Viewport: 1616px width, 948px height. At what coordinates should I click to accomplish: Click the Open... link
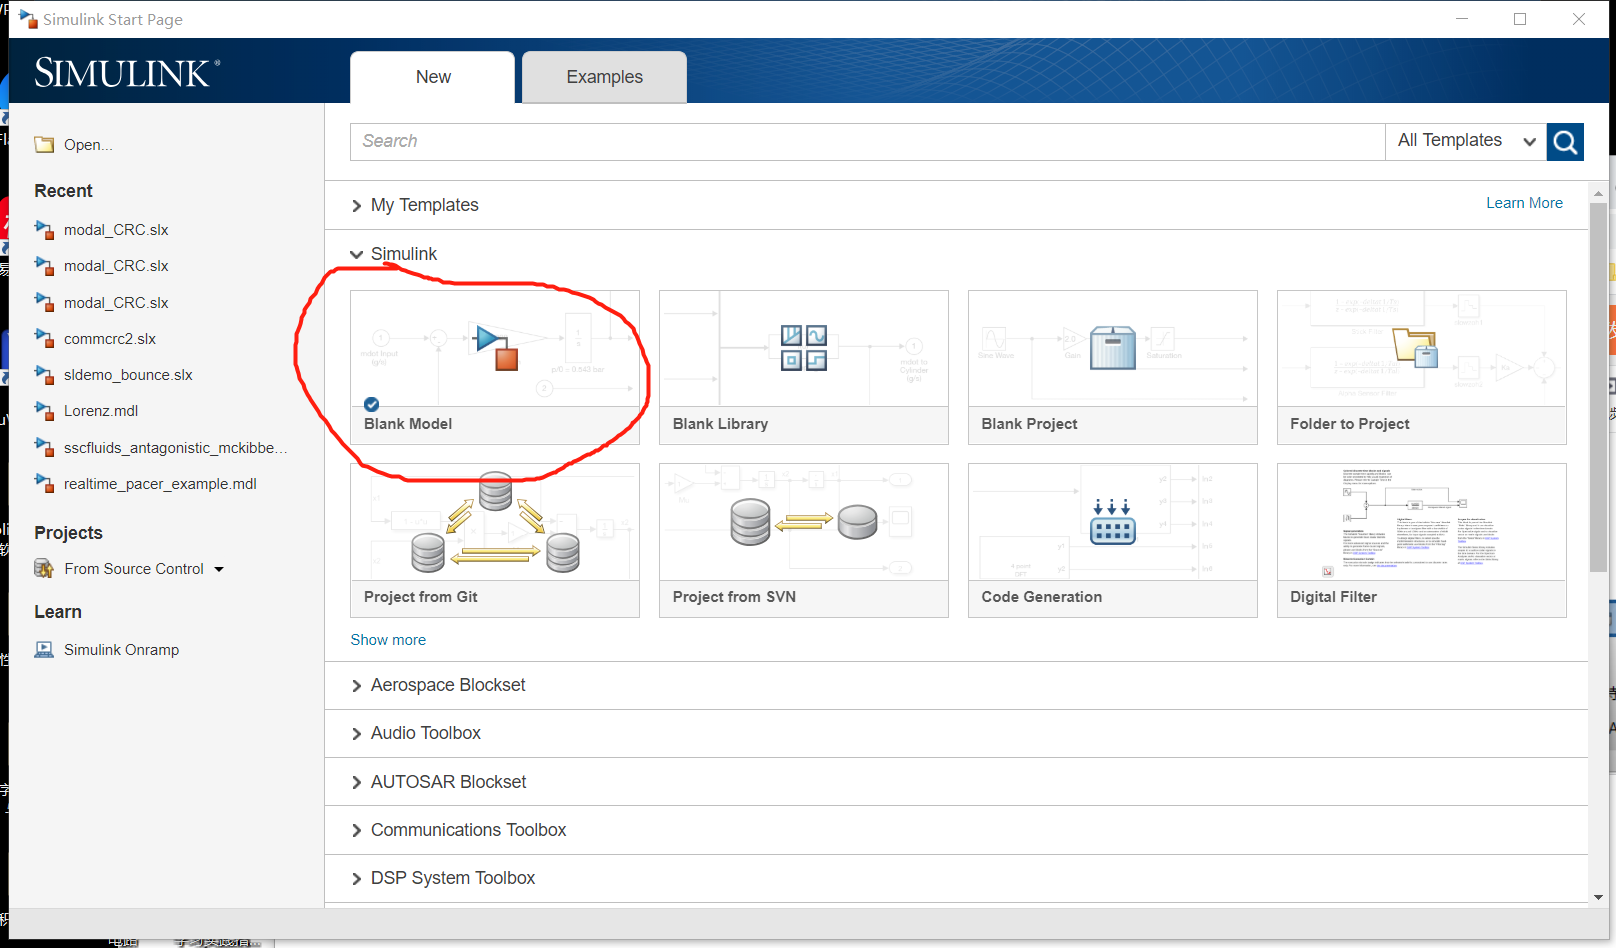coord(88,145)
